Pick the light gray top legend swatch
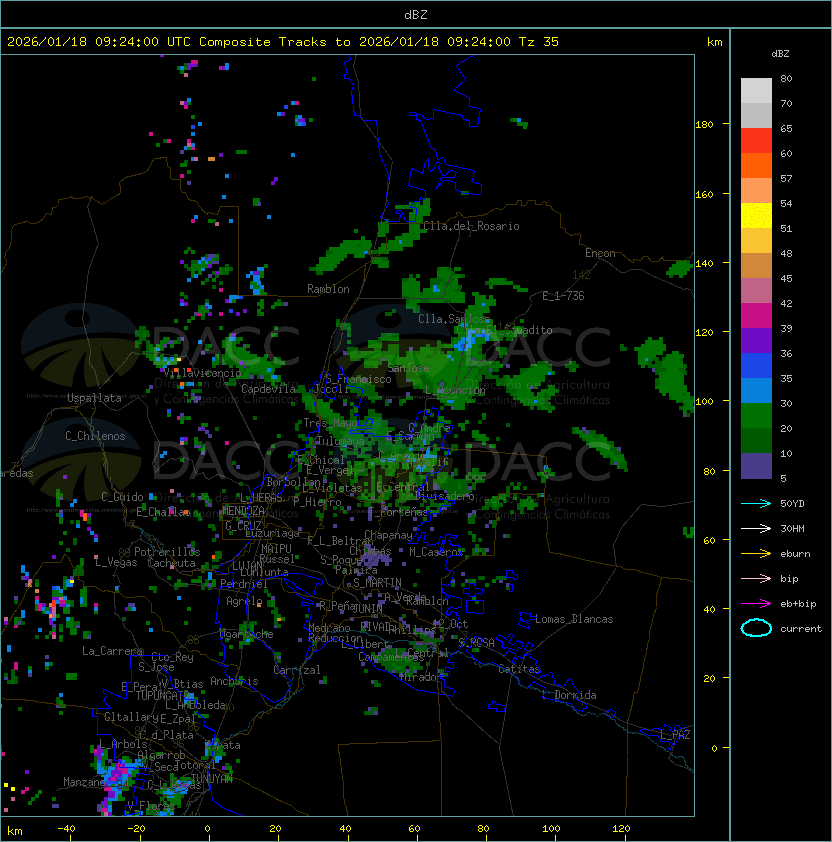Screen dimensions: 832x842 pyautogui.click(x=756, y=91)
